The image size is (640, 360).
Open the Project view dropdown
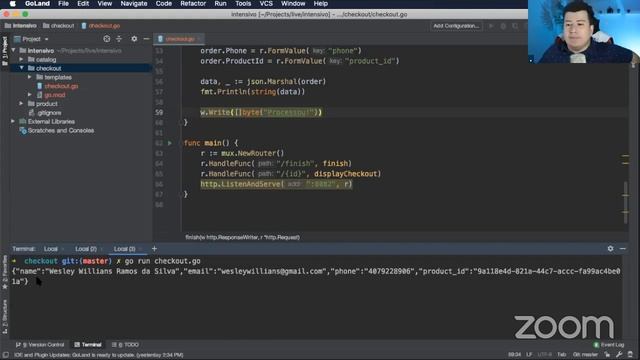32,39
